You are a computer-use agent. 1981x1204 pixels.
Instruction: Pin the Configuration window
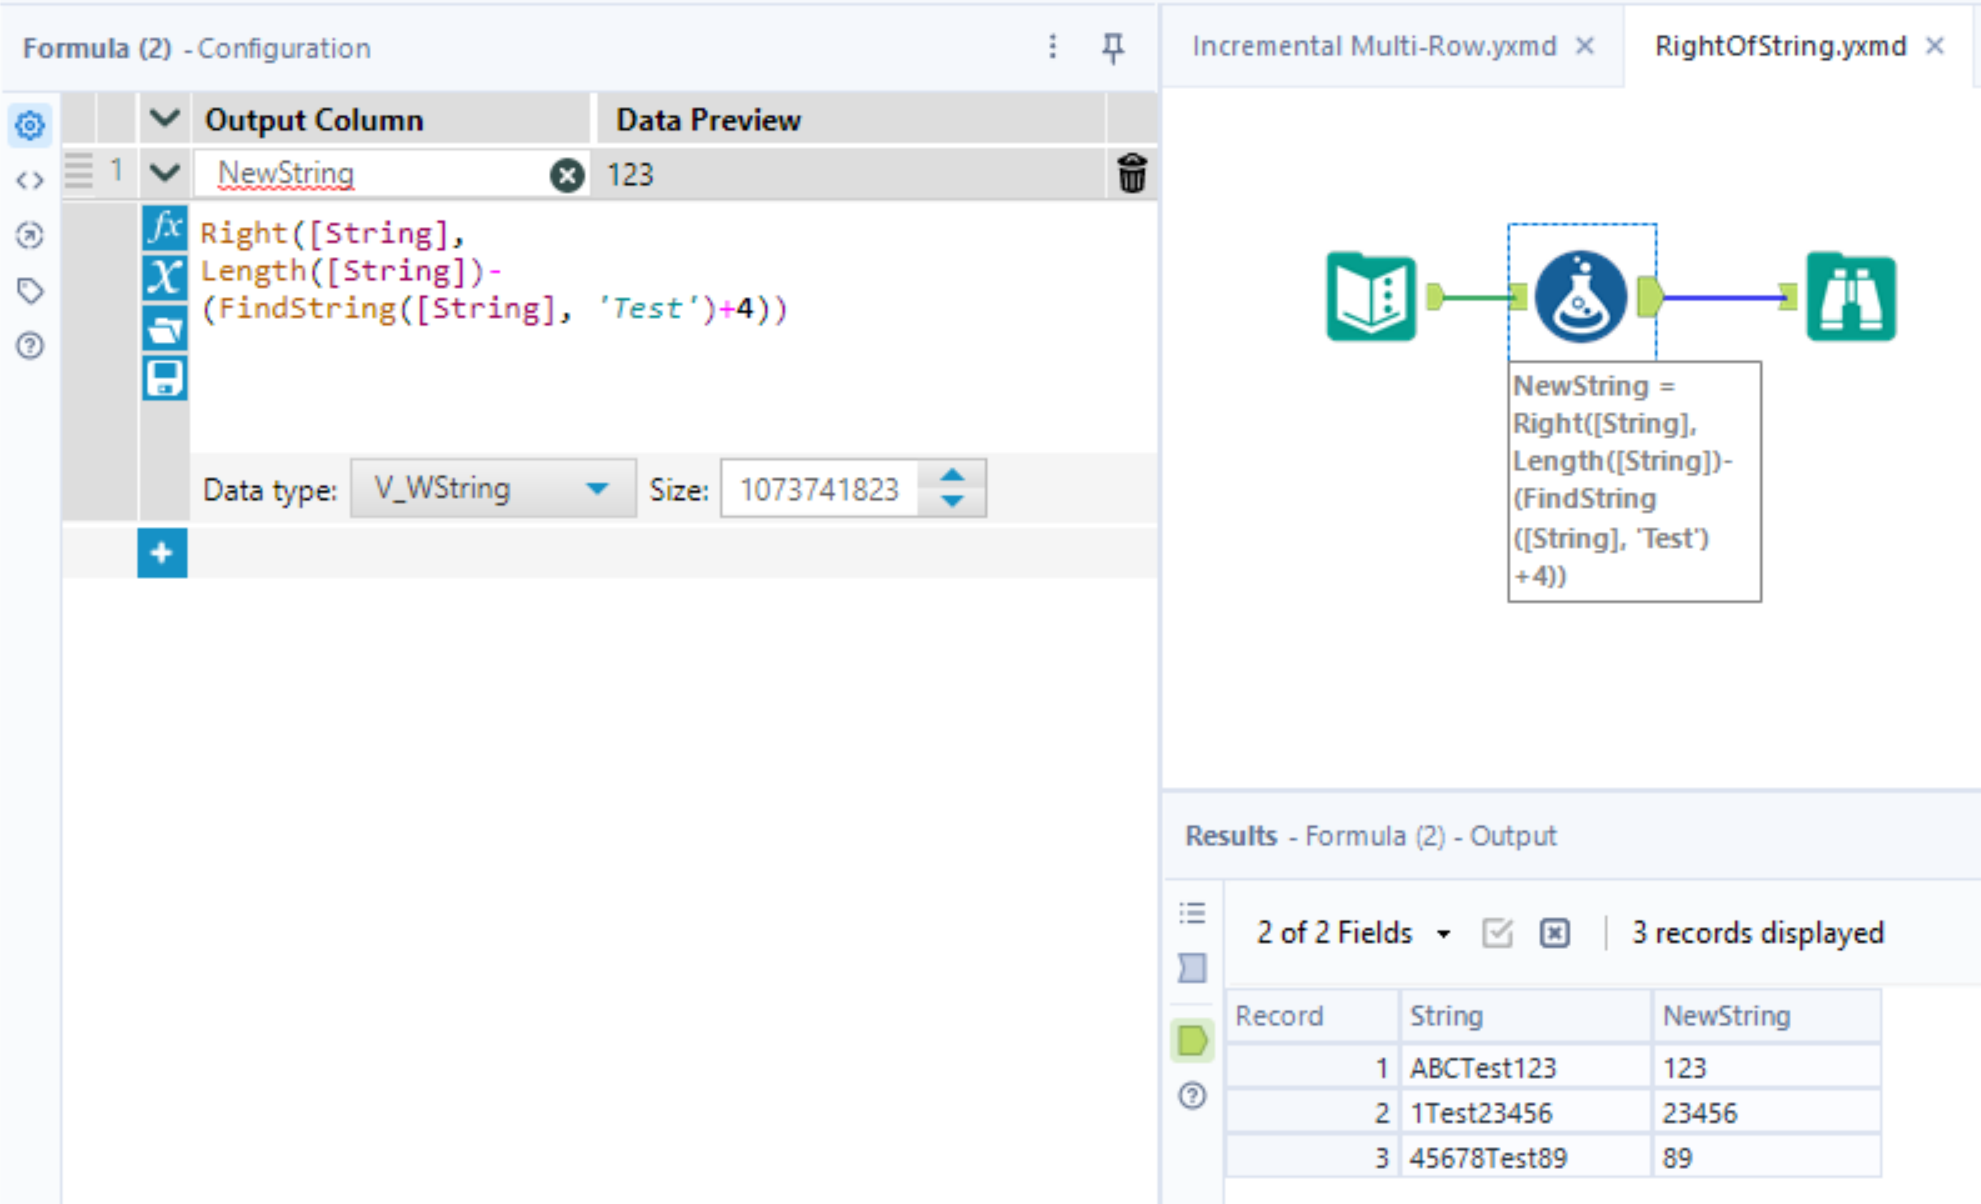click(x=1112, y=47)
